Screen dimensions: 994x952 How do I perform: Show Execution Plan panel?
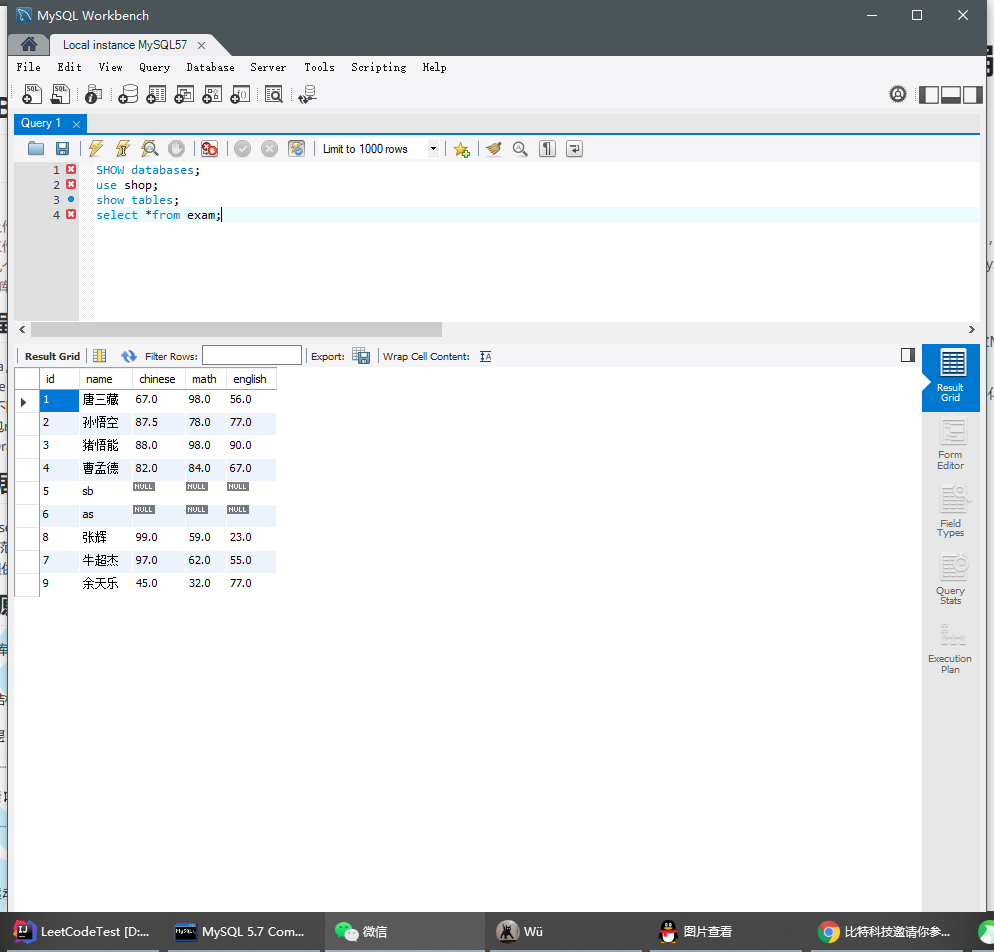point(950,649)
